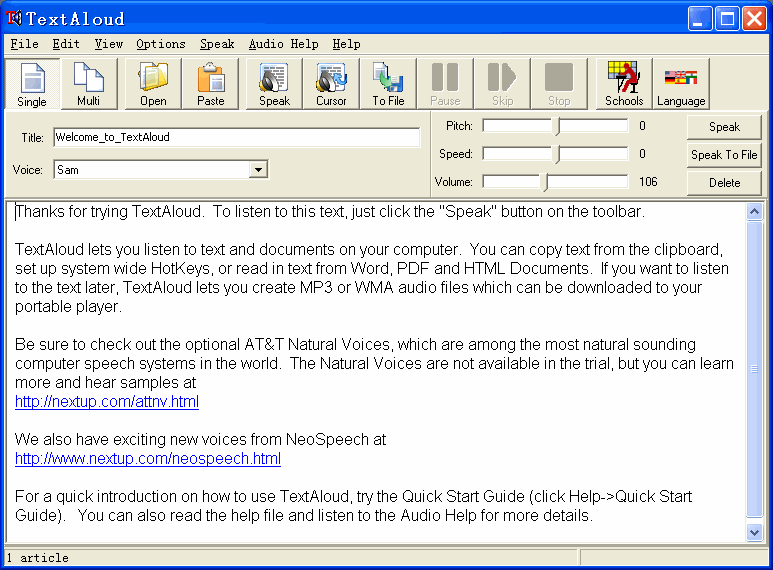
Task: Click the 'Speed:' label
Action: pos(456,154)
